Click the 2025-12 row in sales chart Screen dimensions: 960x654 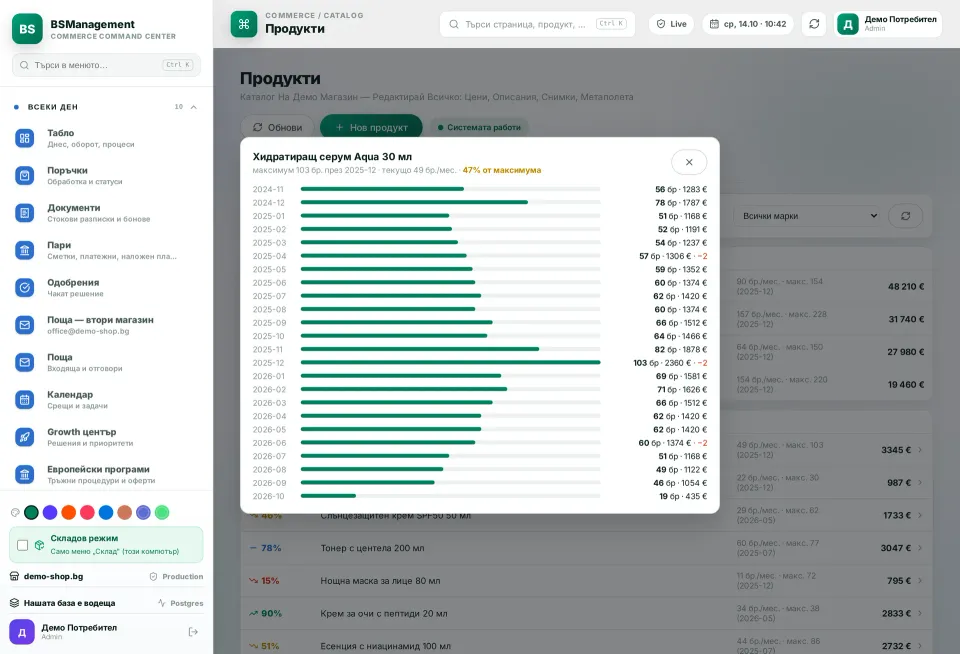pyautogui.click(x=479, y=363)
